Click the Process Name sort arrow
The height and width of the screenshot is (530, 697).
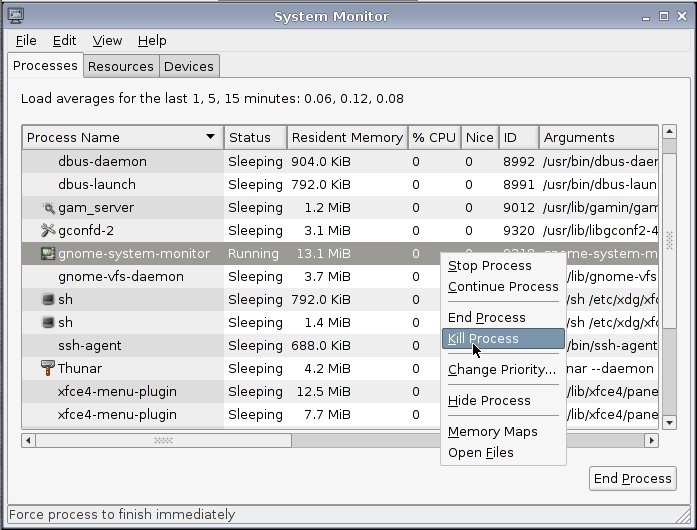(x=211, y=137)
